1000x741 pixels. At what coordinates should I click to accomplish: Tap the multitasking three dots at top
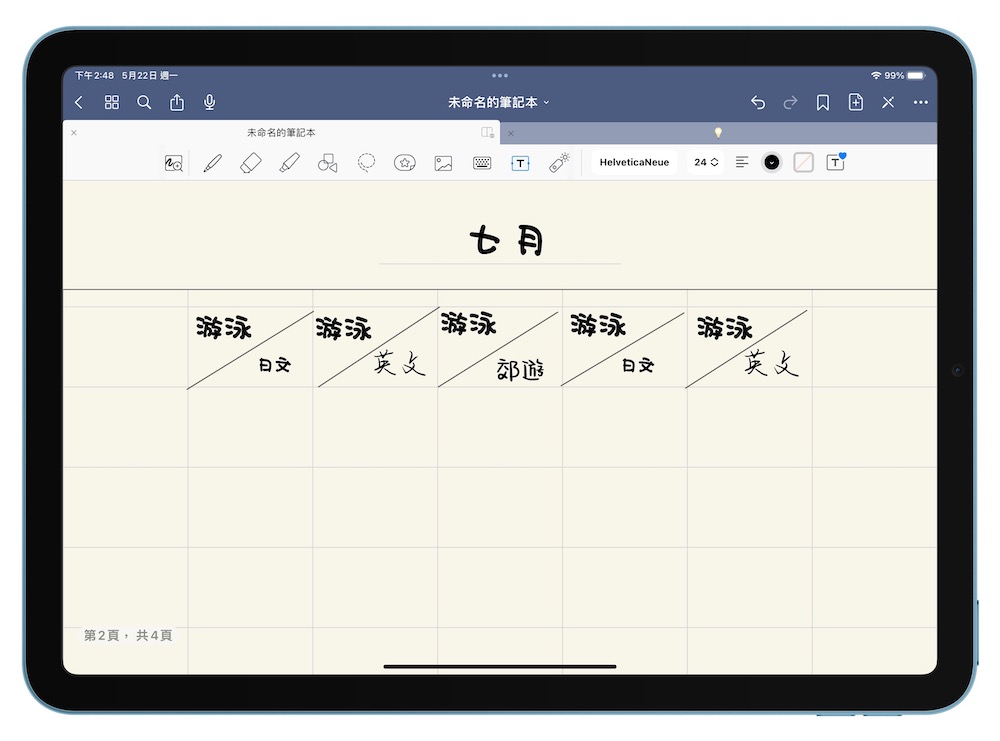(x=499, y=75)
